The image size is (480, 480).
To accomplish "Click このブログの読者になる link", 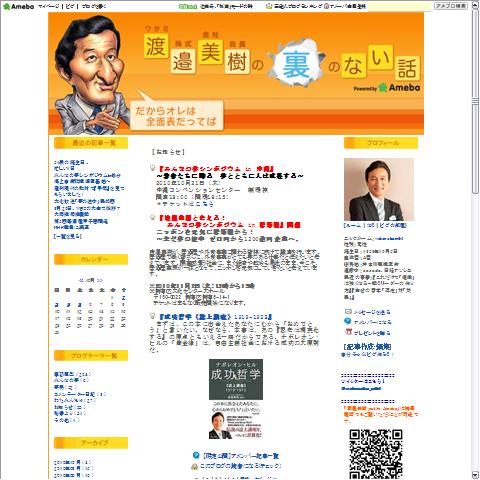I will pos(240,466).
